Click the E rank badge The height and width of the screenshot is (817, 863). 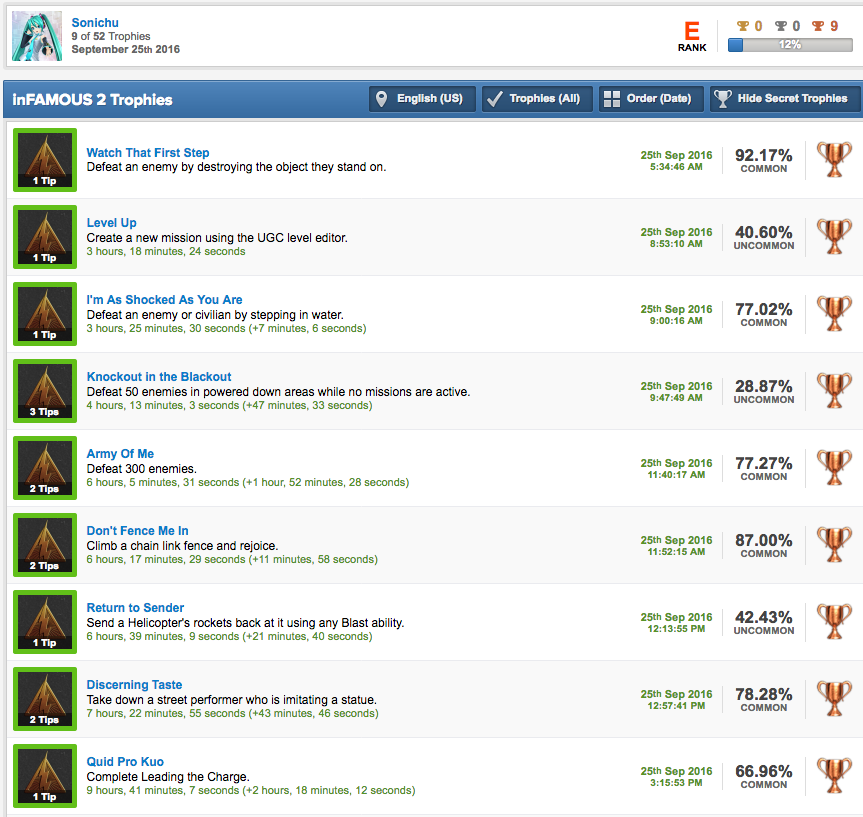[692, 36]
